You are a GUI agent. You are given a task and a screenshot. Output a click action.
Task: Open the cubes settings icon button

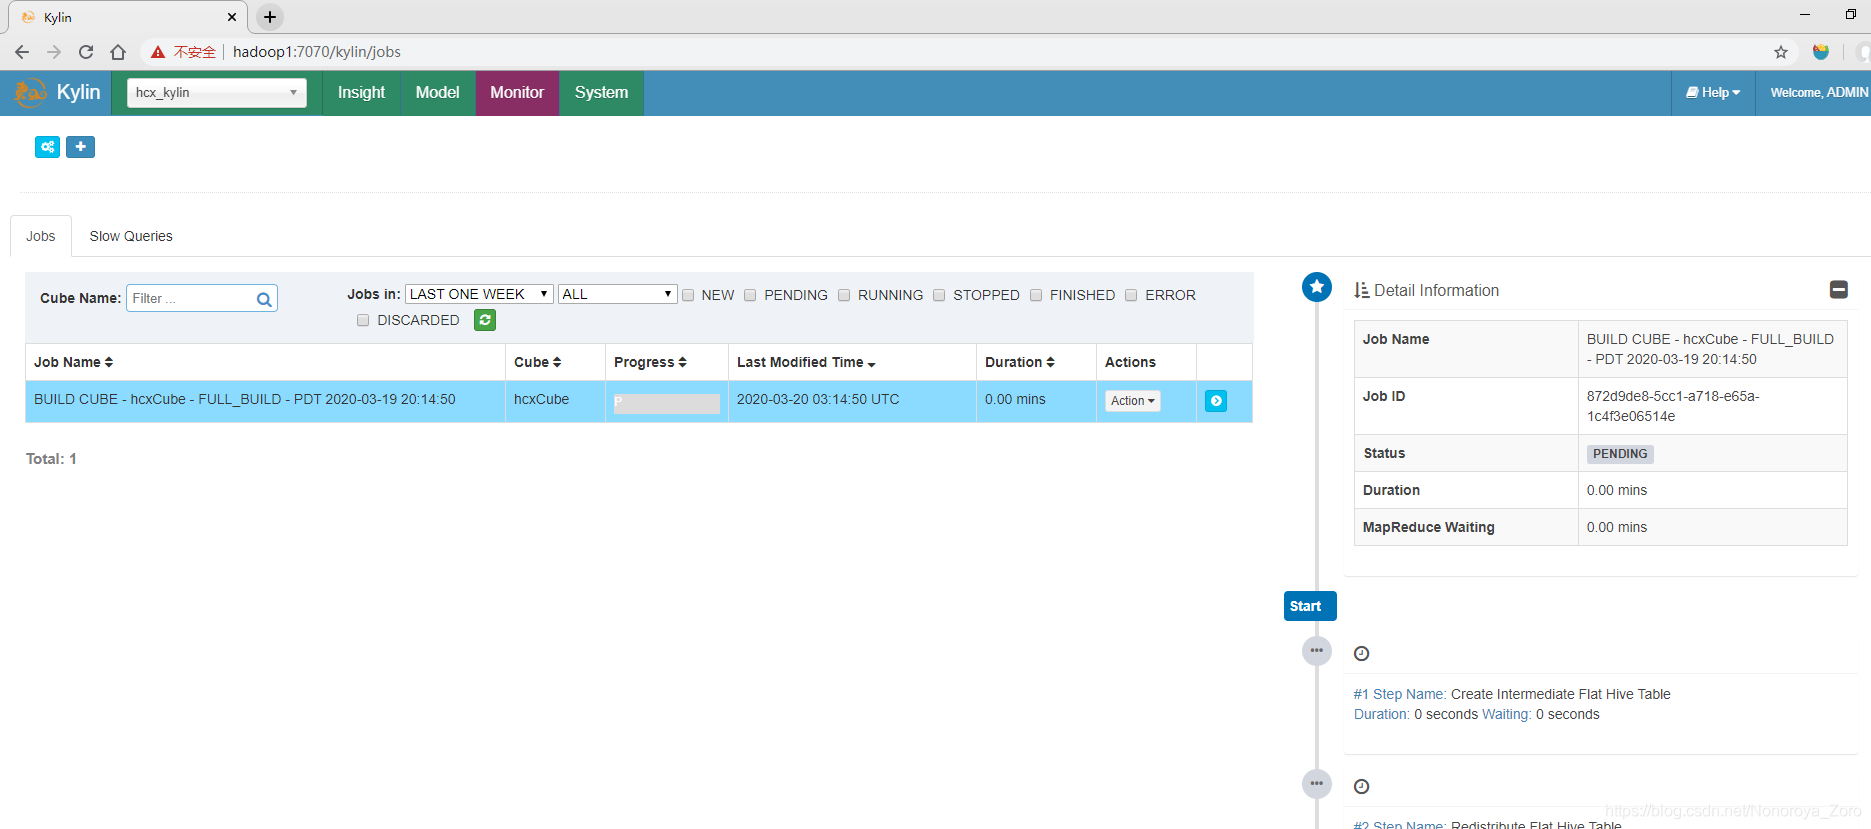[47, 147]
